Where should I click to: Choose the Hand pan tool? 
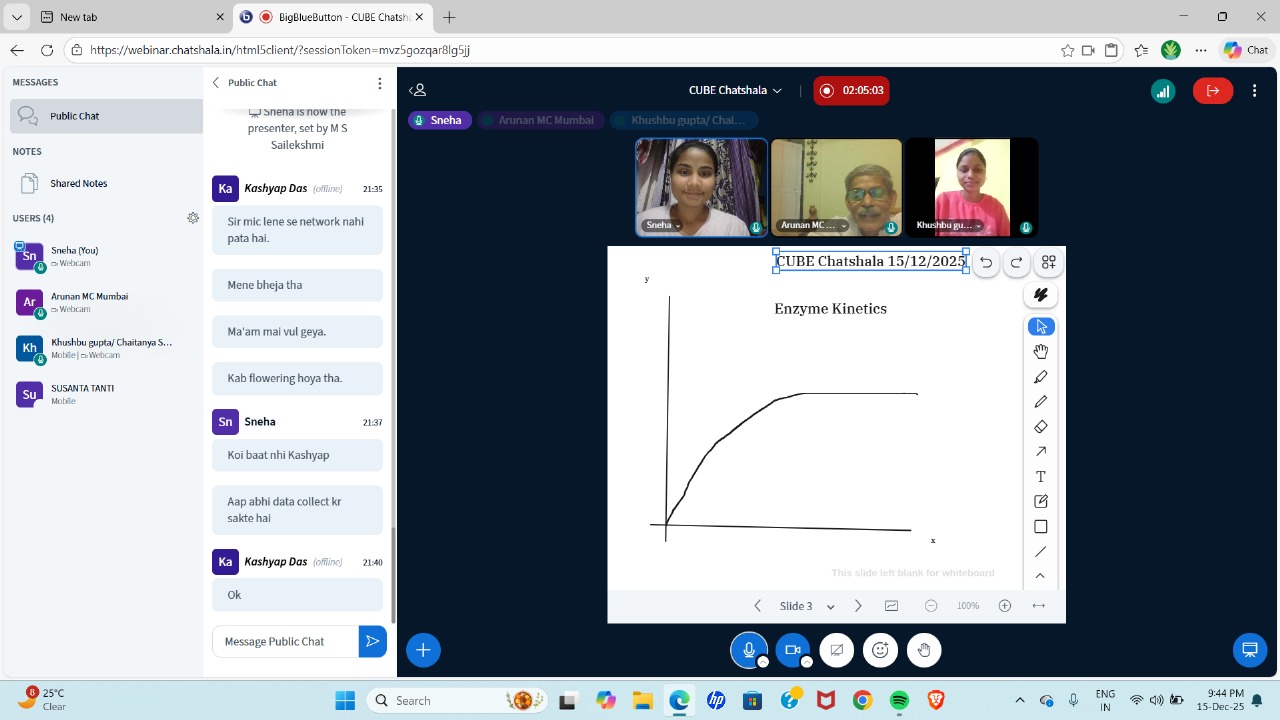click(x=1040, y=352)
